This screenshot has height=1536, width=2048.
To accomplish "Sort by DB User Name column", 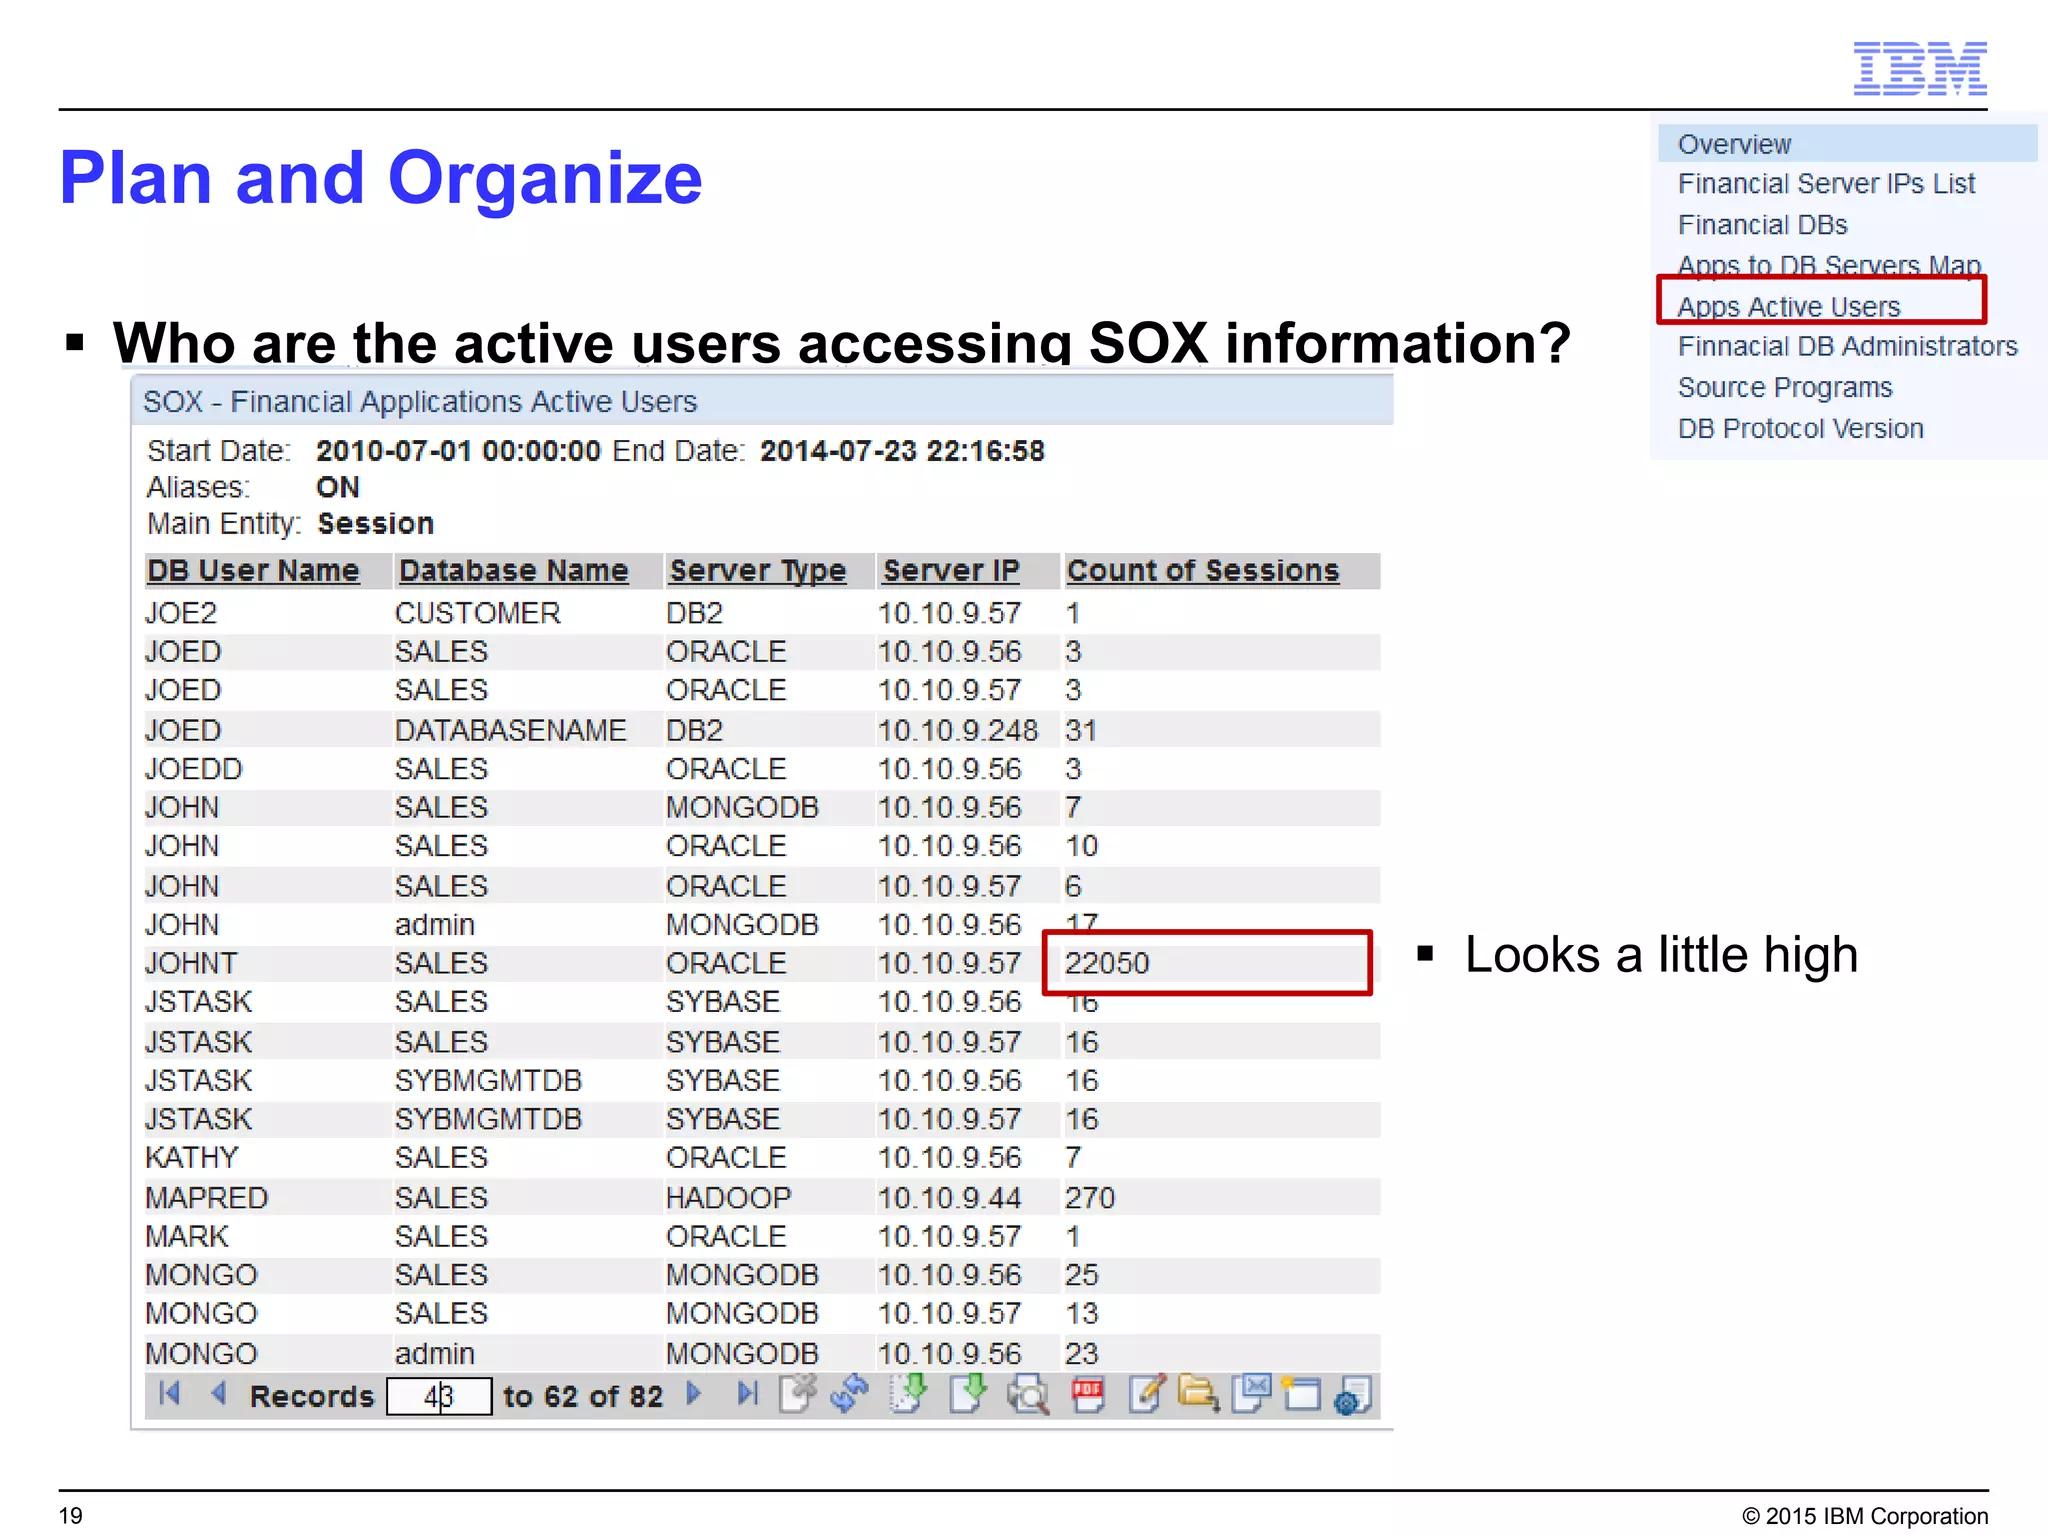I will coord(253,571).
